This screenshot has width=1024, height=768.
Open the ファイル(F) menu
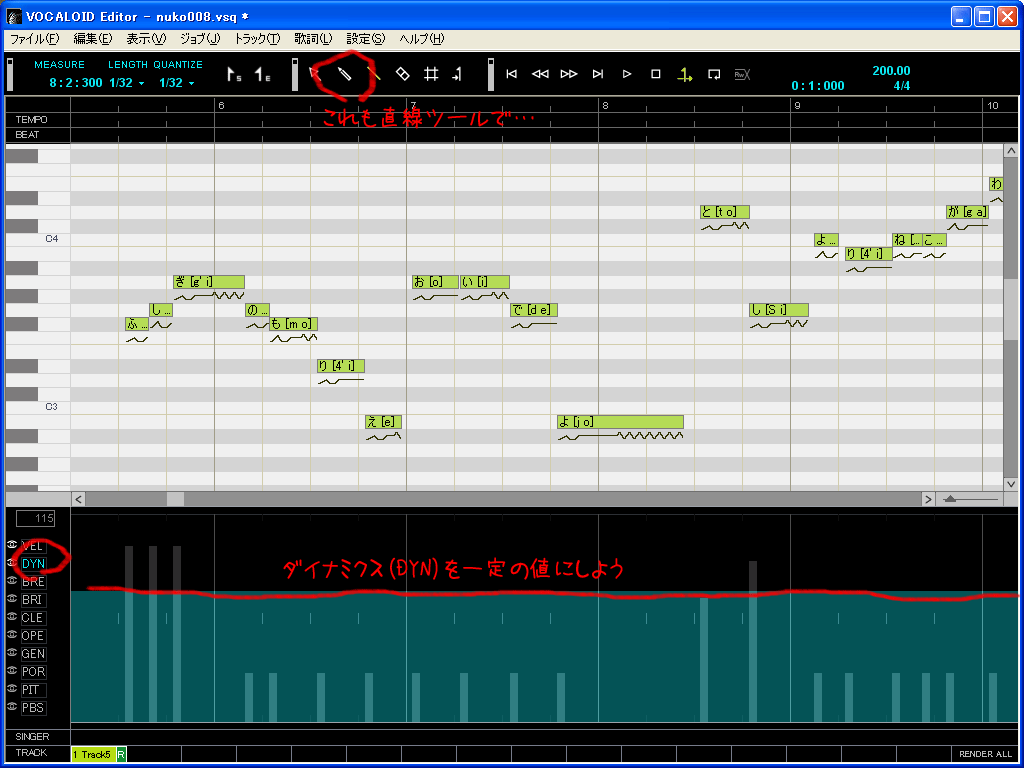(x=35, y=39)
